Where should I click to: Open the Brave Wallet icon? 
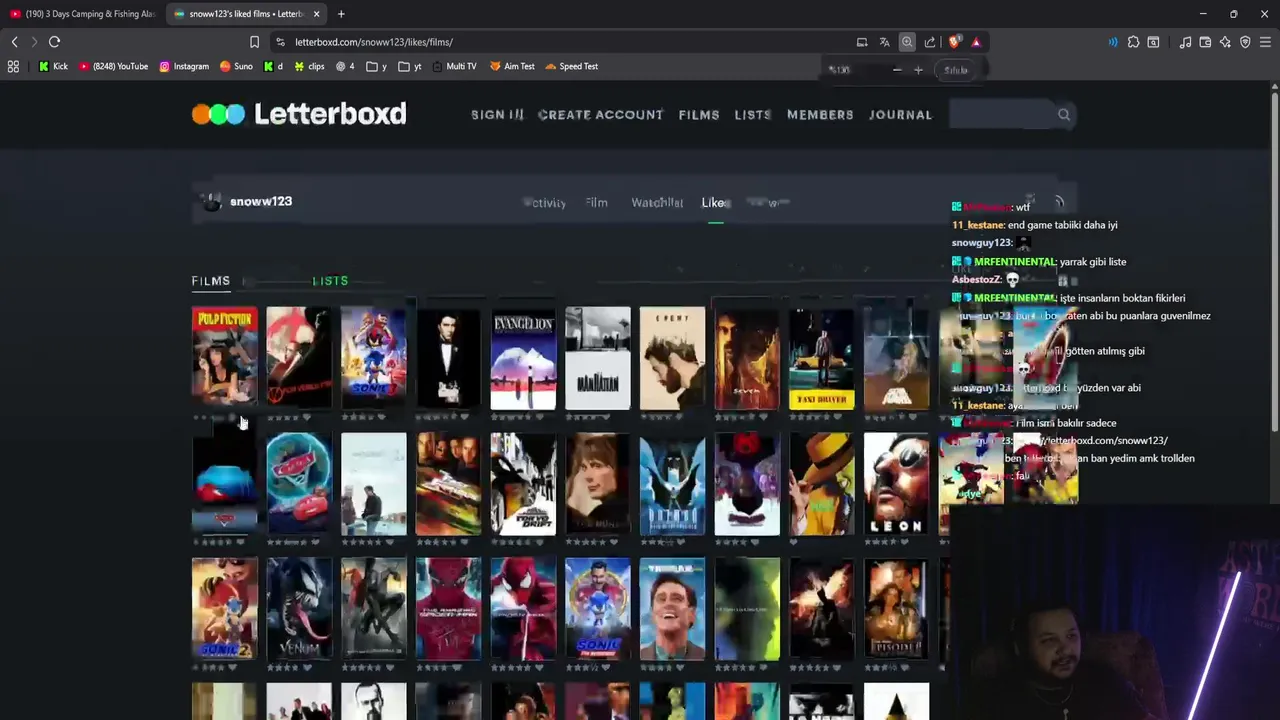click(1205, 42)
